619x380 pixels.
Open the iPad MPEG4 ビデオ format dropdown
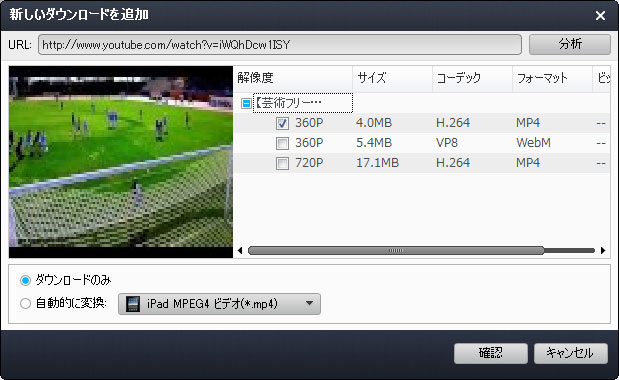coord(219,304)
